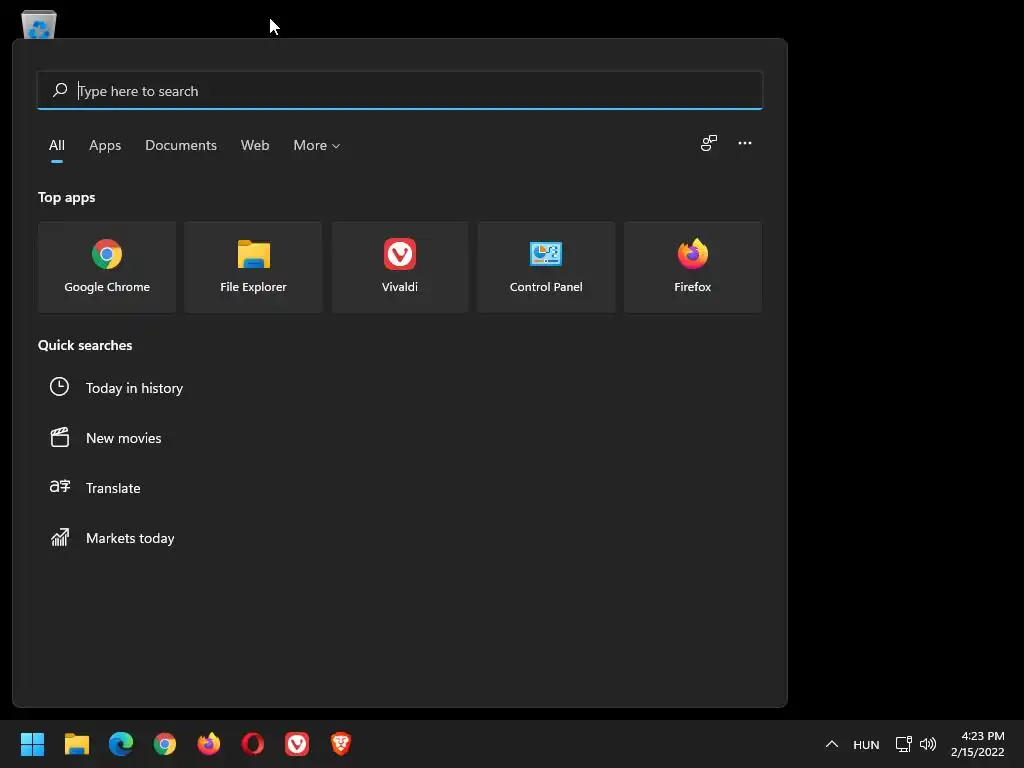Open Control Panel from Top apps

pyautogui.click(x=546, y=267)
